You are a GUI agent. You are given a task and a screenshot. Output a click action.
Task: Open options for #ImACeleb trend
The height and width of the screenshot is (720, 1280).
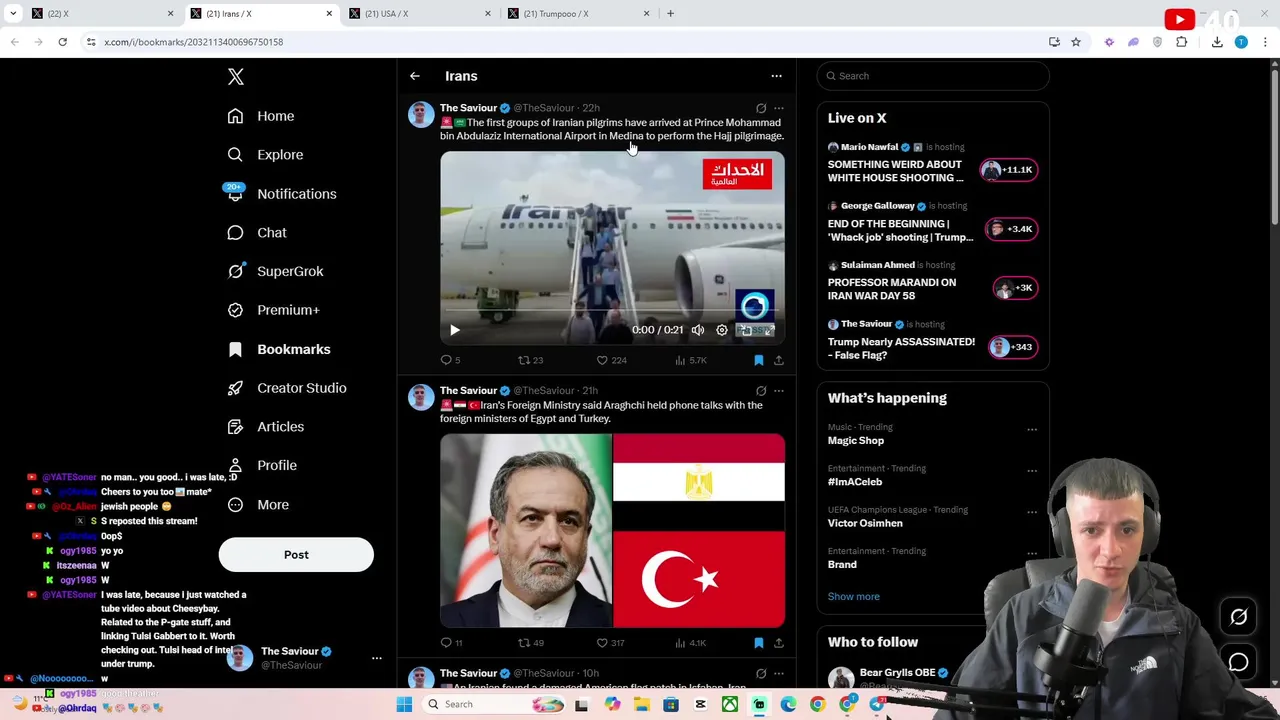[1032, 471]
